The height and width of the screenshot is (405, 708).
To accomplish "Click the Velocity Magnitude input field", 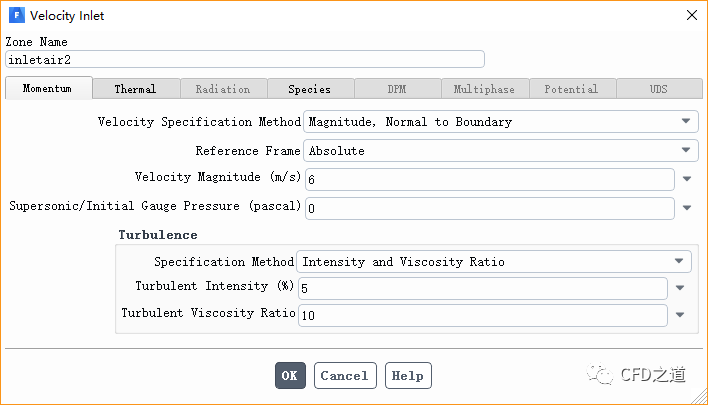I will tap(488, 180).
